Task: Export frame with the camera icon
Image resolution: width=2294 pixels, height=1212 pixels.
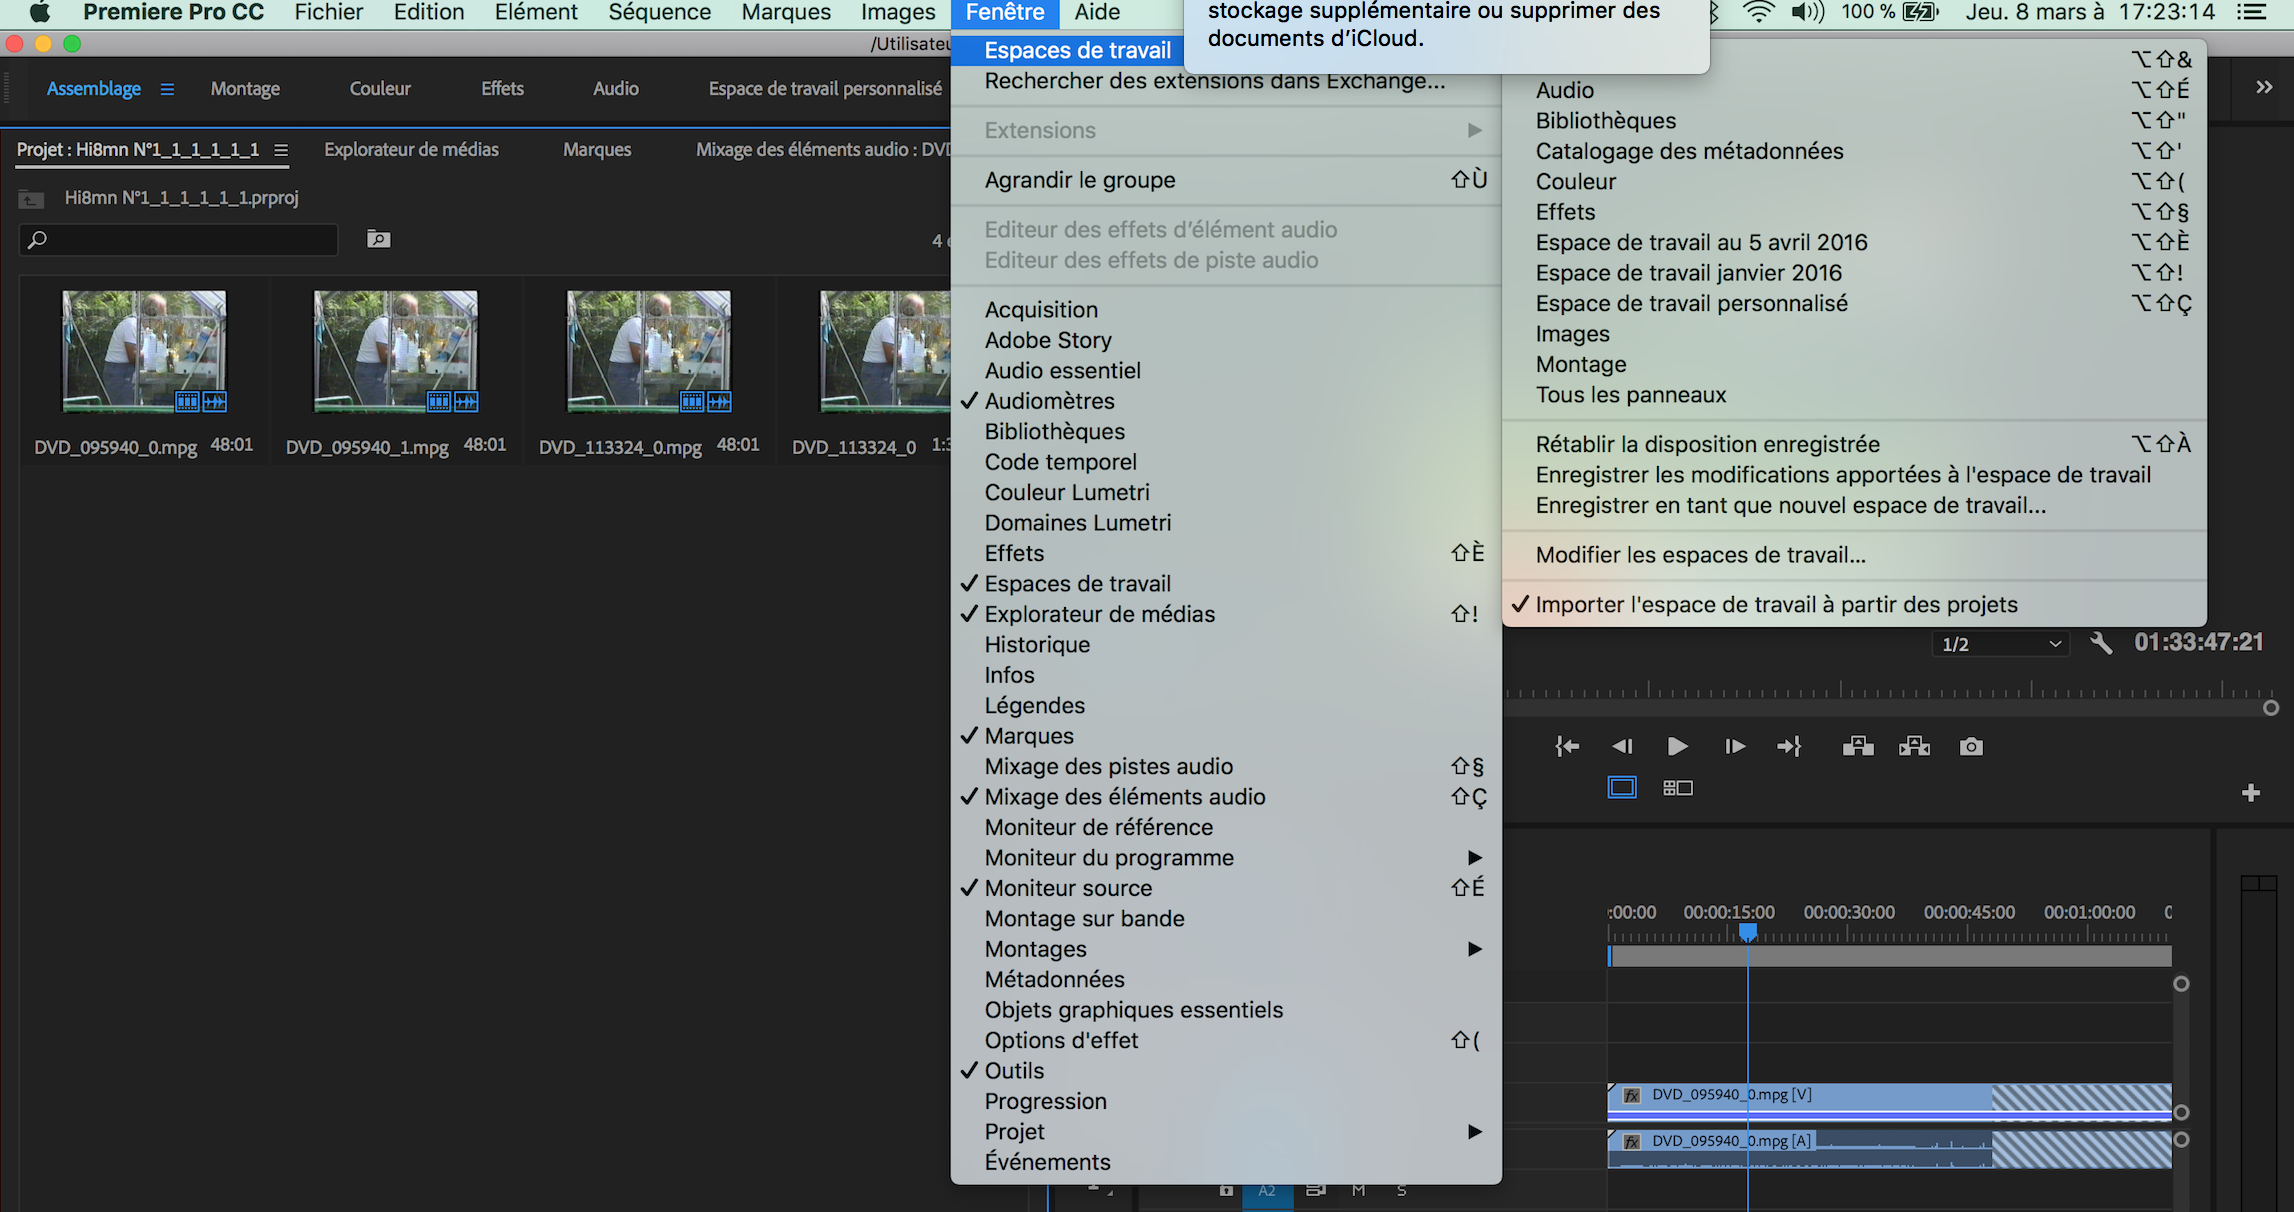Action: pos(1971,746)
